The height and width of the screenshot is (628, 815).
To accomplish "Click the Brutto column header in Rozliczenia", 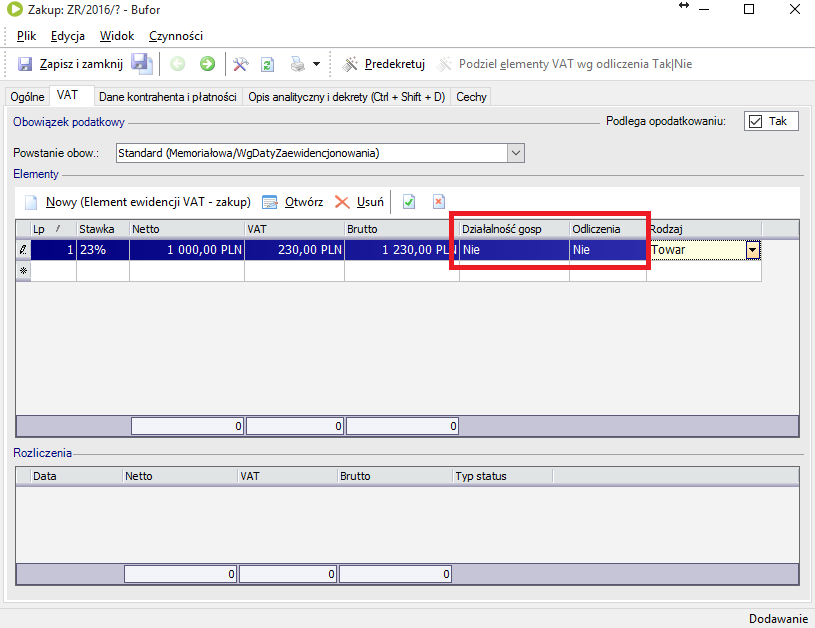I will (x=395, y=476).
